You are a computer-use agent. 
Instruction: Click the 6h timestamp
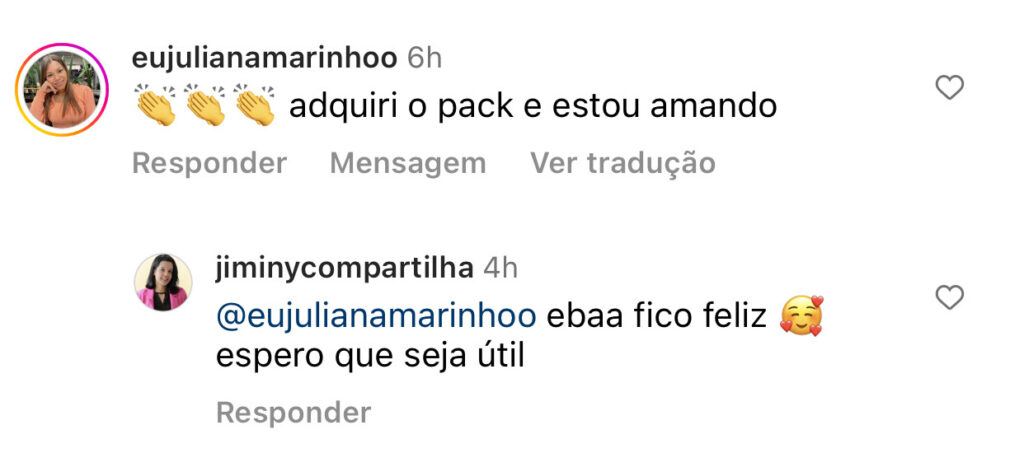click(x=425, y=59)
